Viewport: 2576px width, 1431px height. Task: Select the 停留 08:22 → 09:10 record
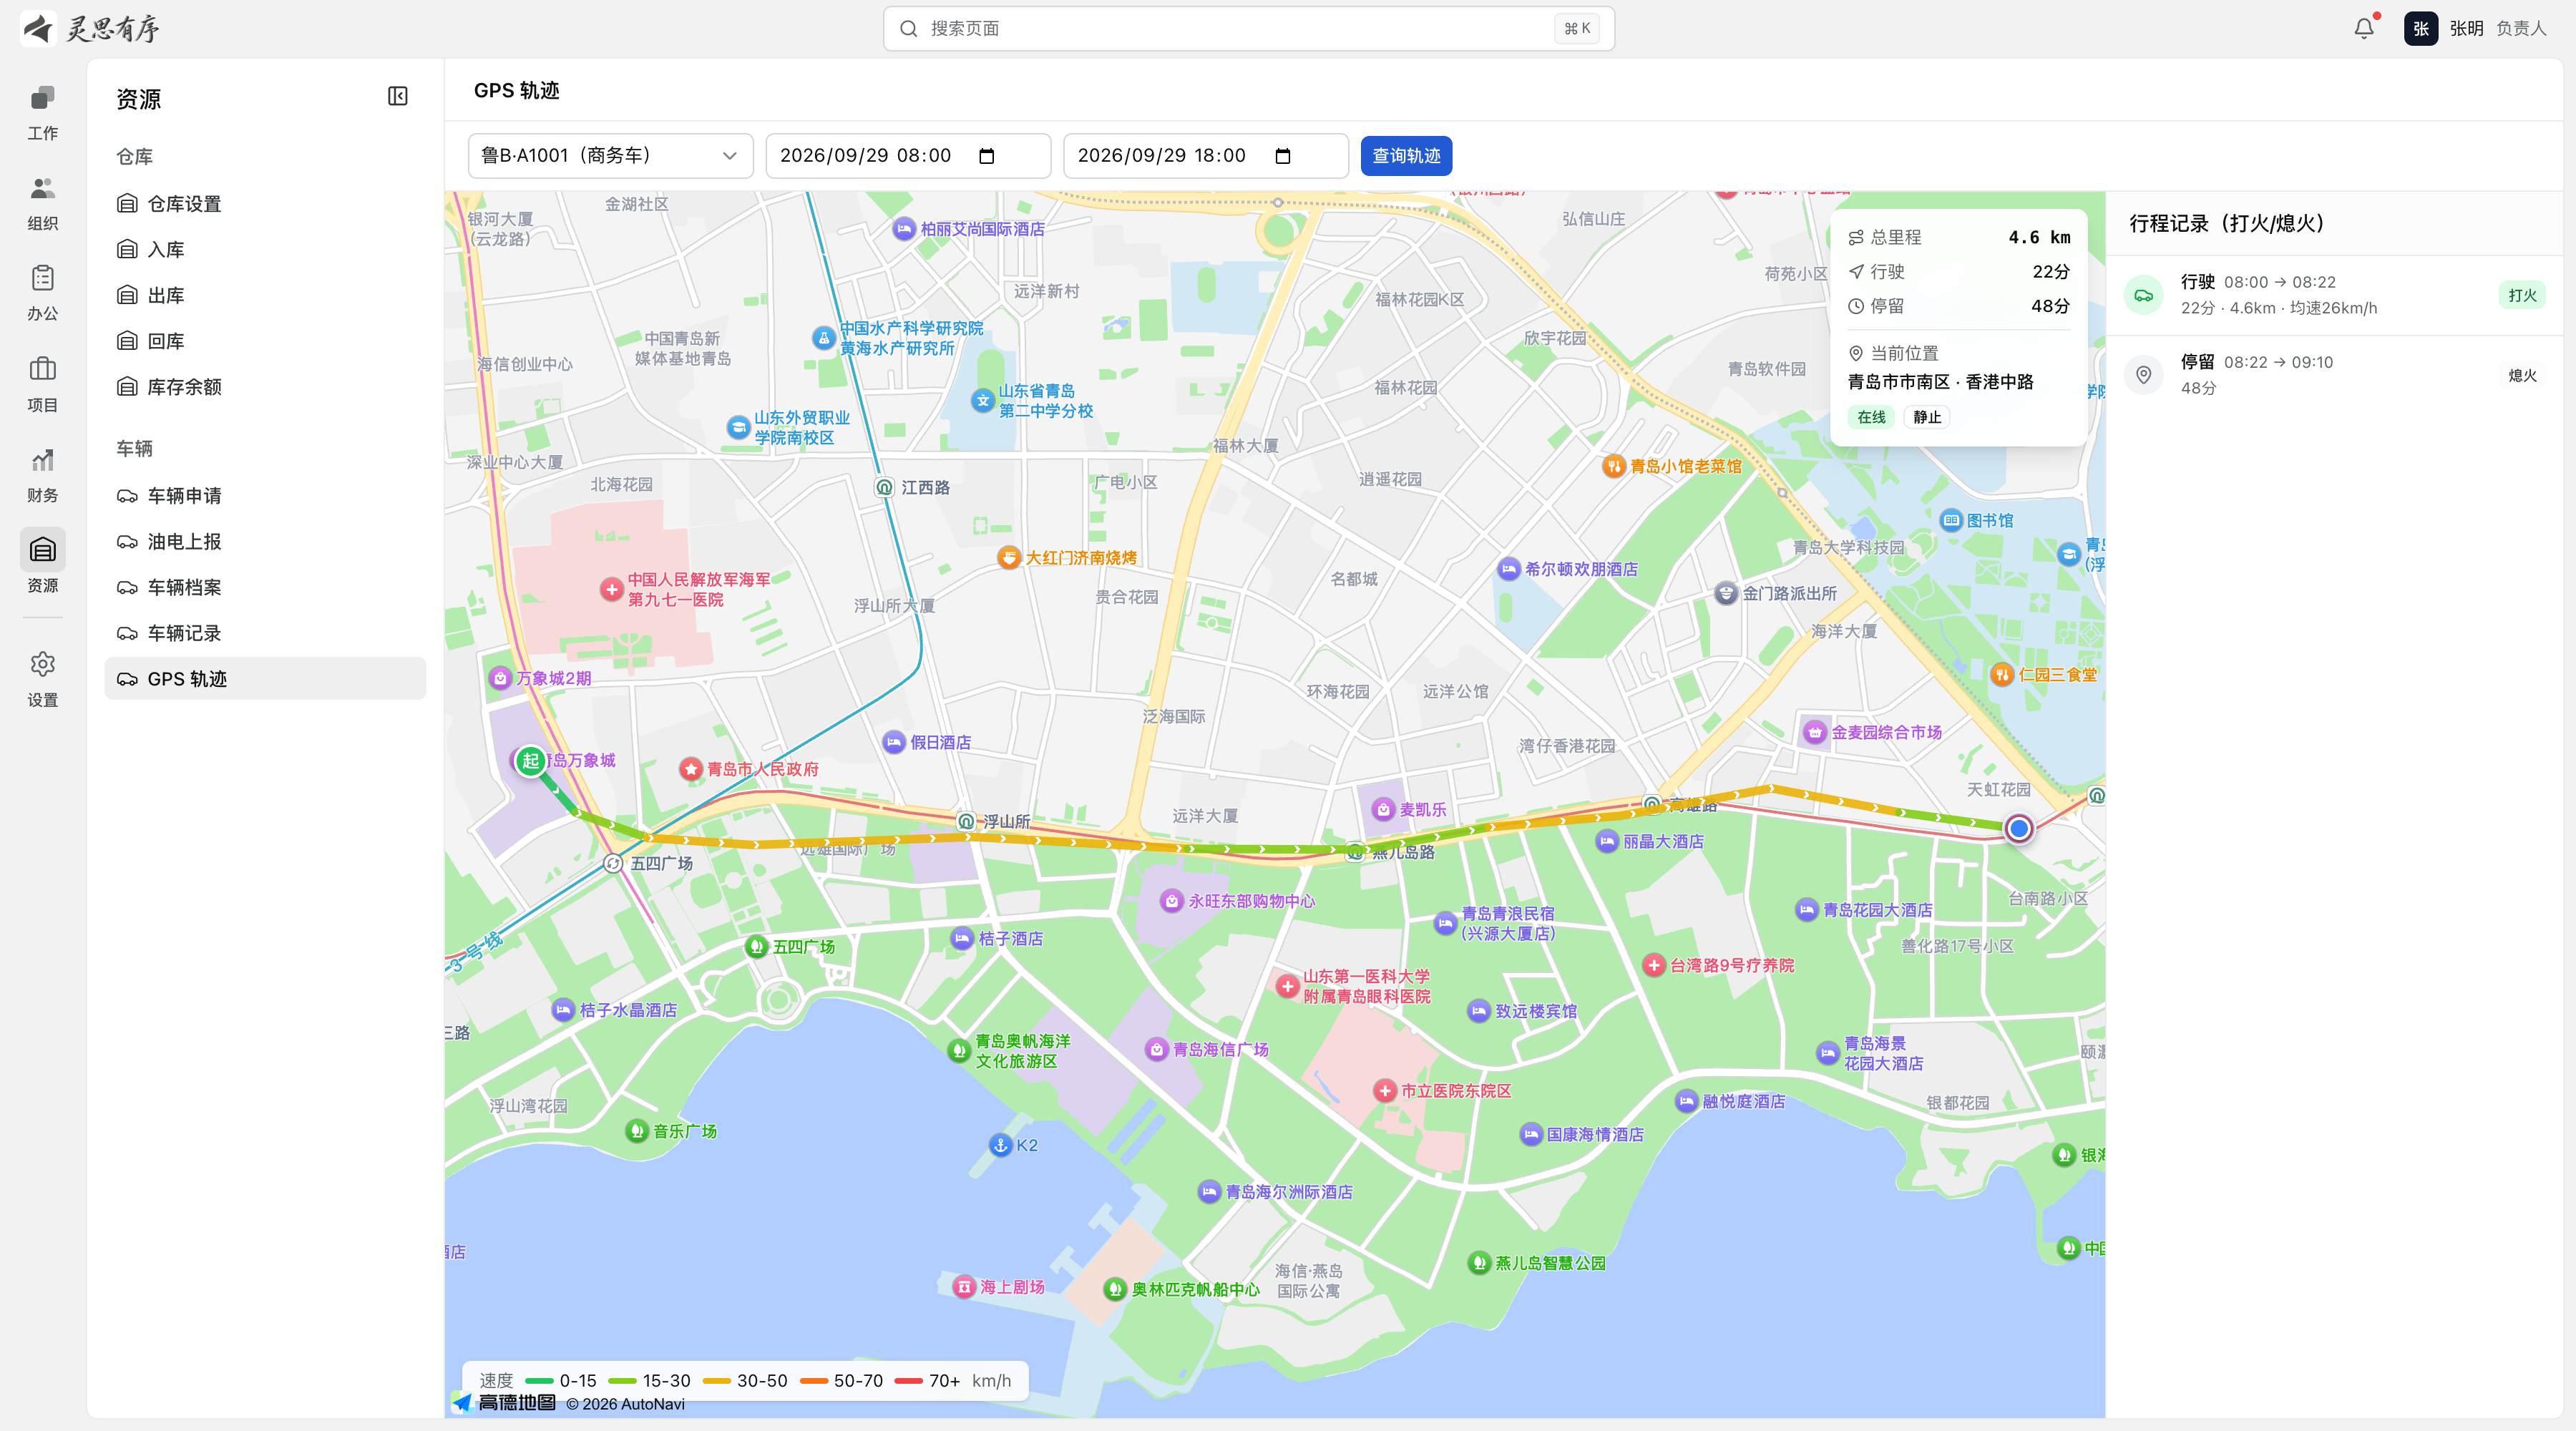tap(2334, 375)
